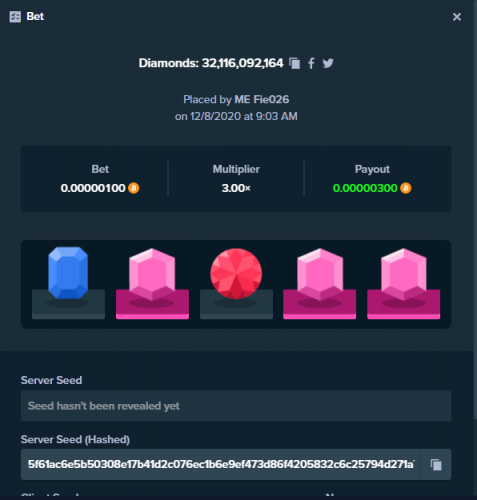Viewport: 477px width, 500px height.
Task: Click the last pink gem
Action: (404, 274)
